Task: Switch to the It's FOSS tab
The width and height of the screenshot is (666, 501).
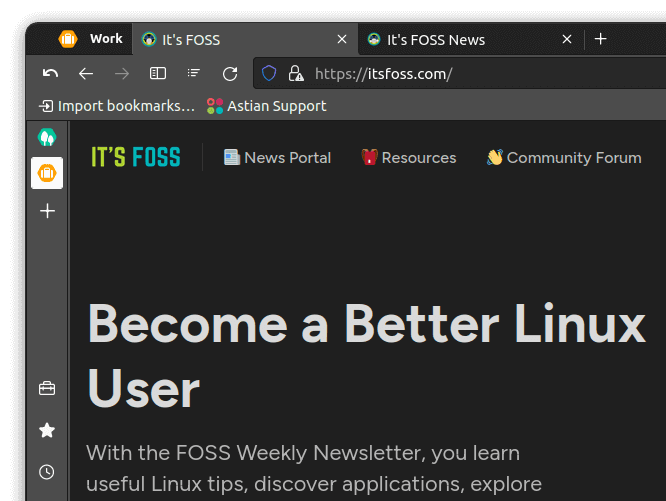Action: (x=245, y=39)
